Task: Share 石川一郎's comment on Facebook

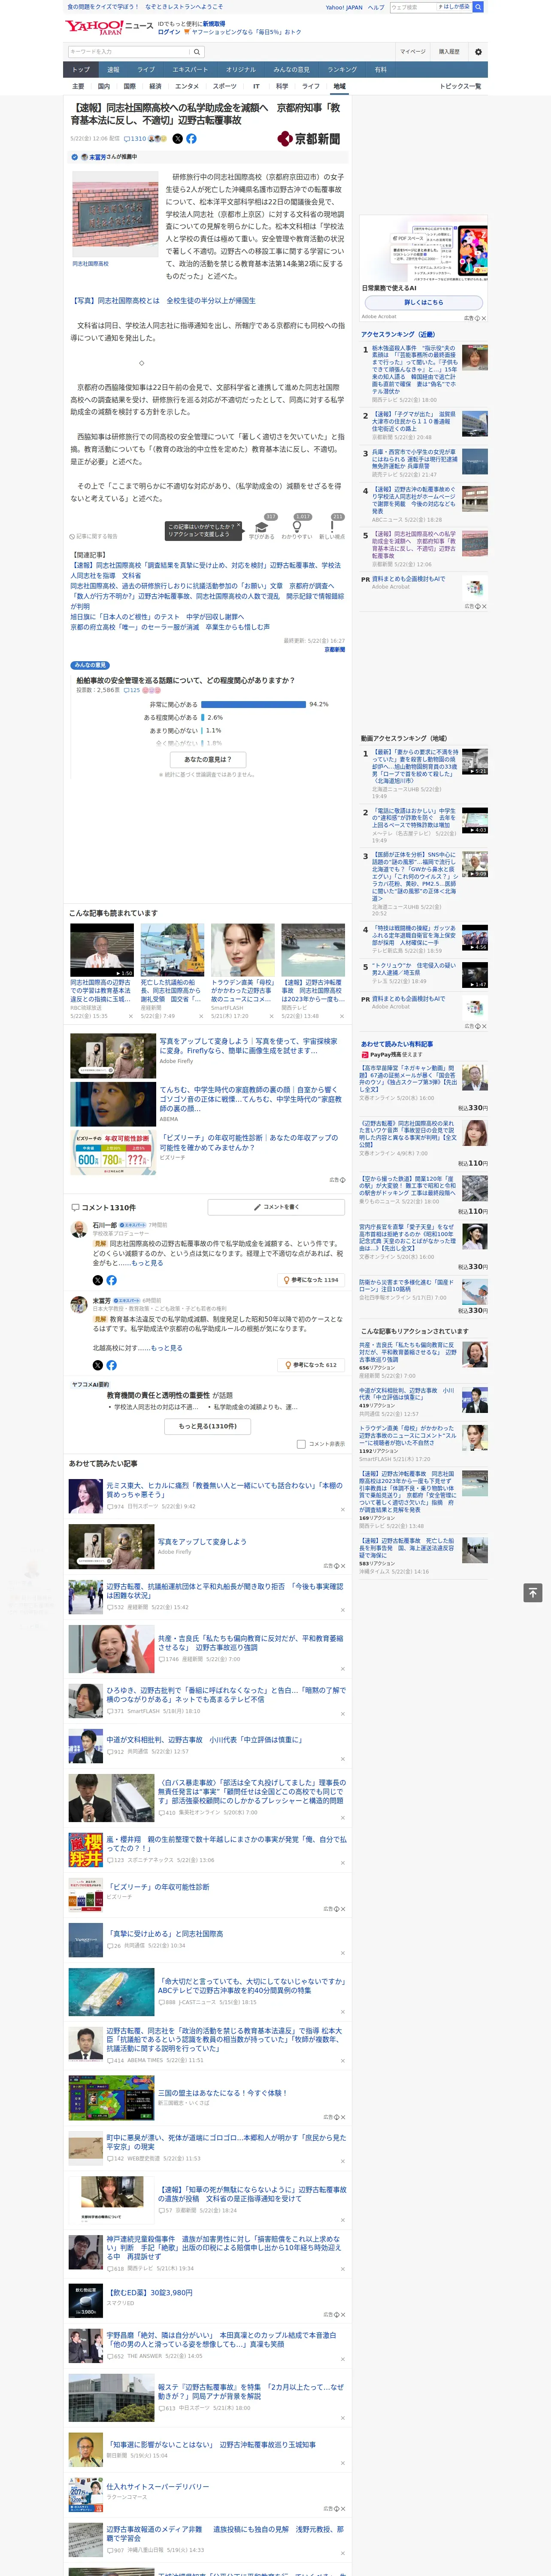Action: (111, 1280)
